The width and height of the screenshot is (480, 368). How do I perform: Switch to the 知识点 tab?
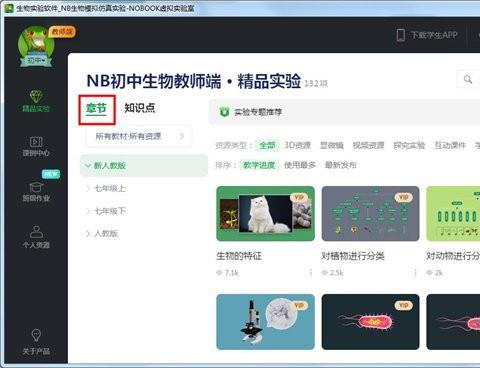[140, 108]
